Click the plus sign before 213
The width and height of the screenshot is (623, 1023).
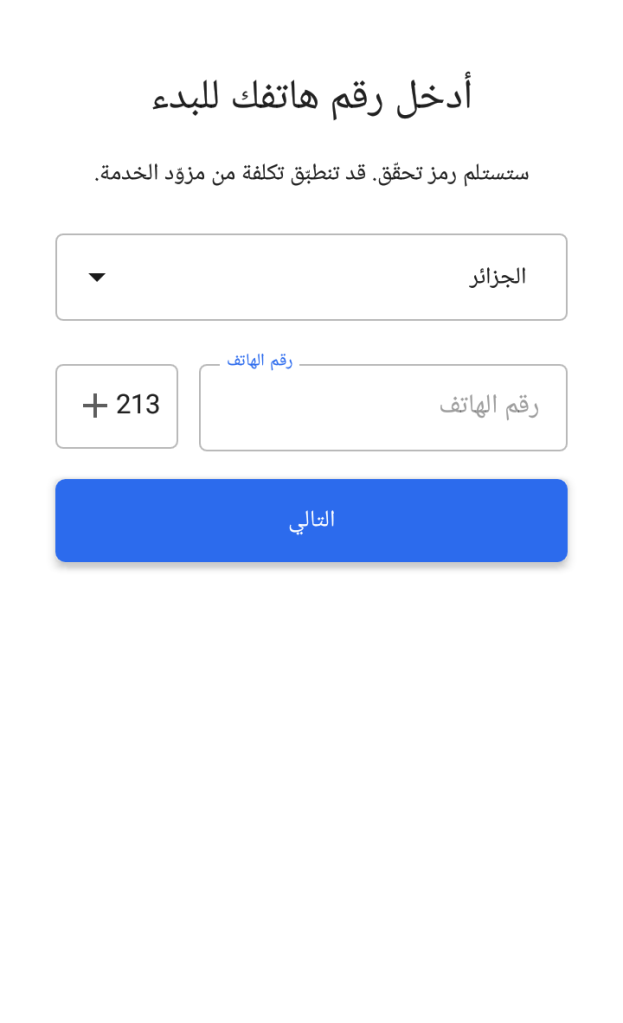click(95, 405)
